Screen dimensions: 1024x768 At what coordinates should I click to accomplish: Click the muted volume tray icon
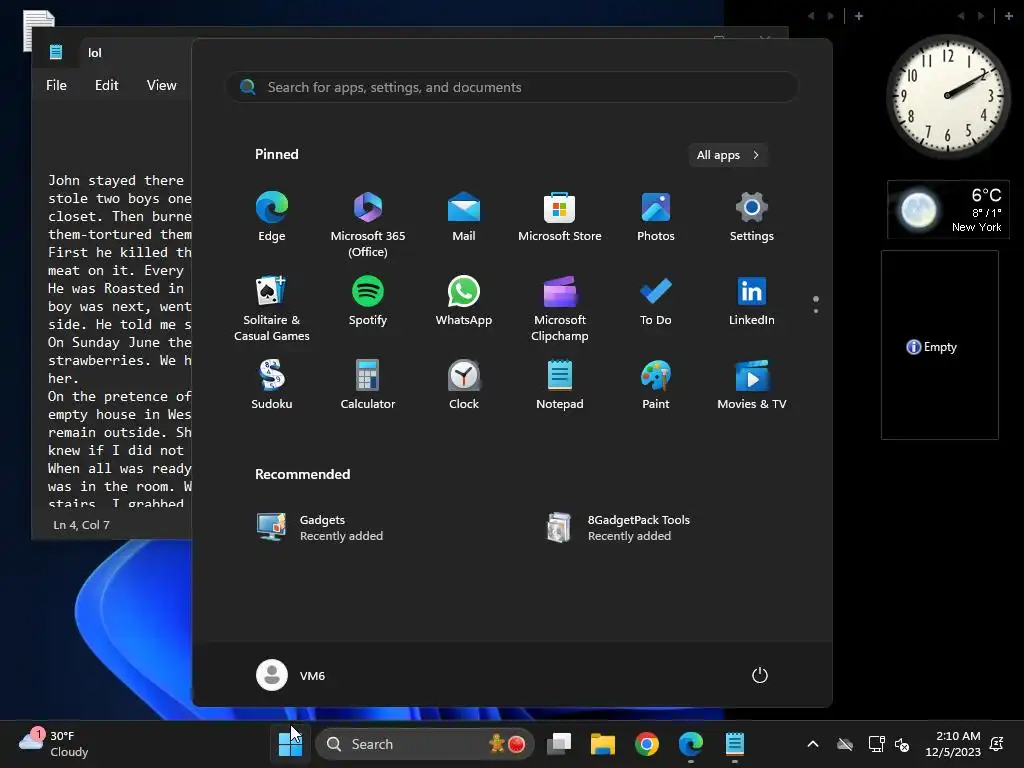pyautogui.click(x=902, y=744)
